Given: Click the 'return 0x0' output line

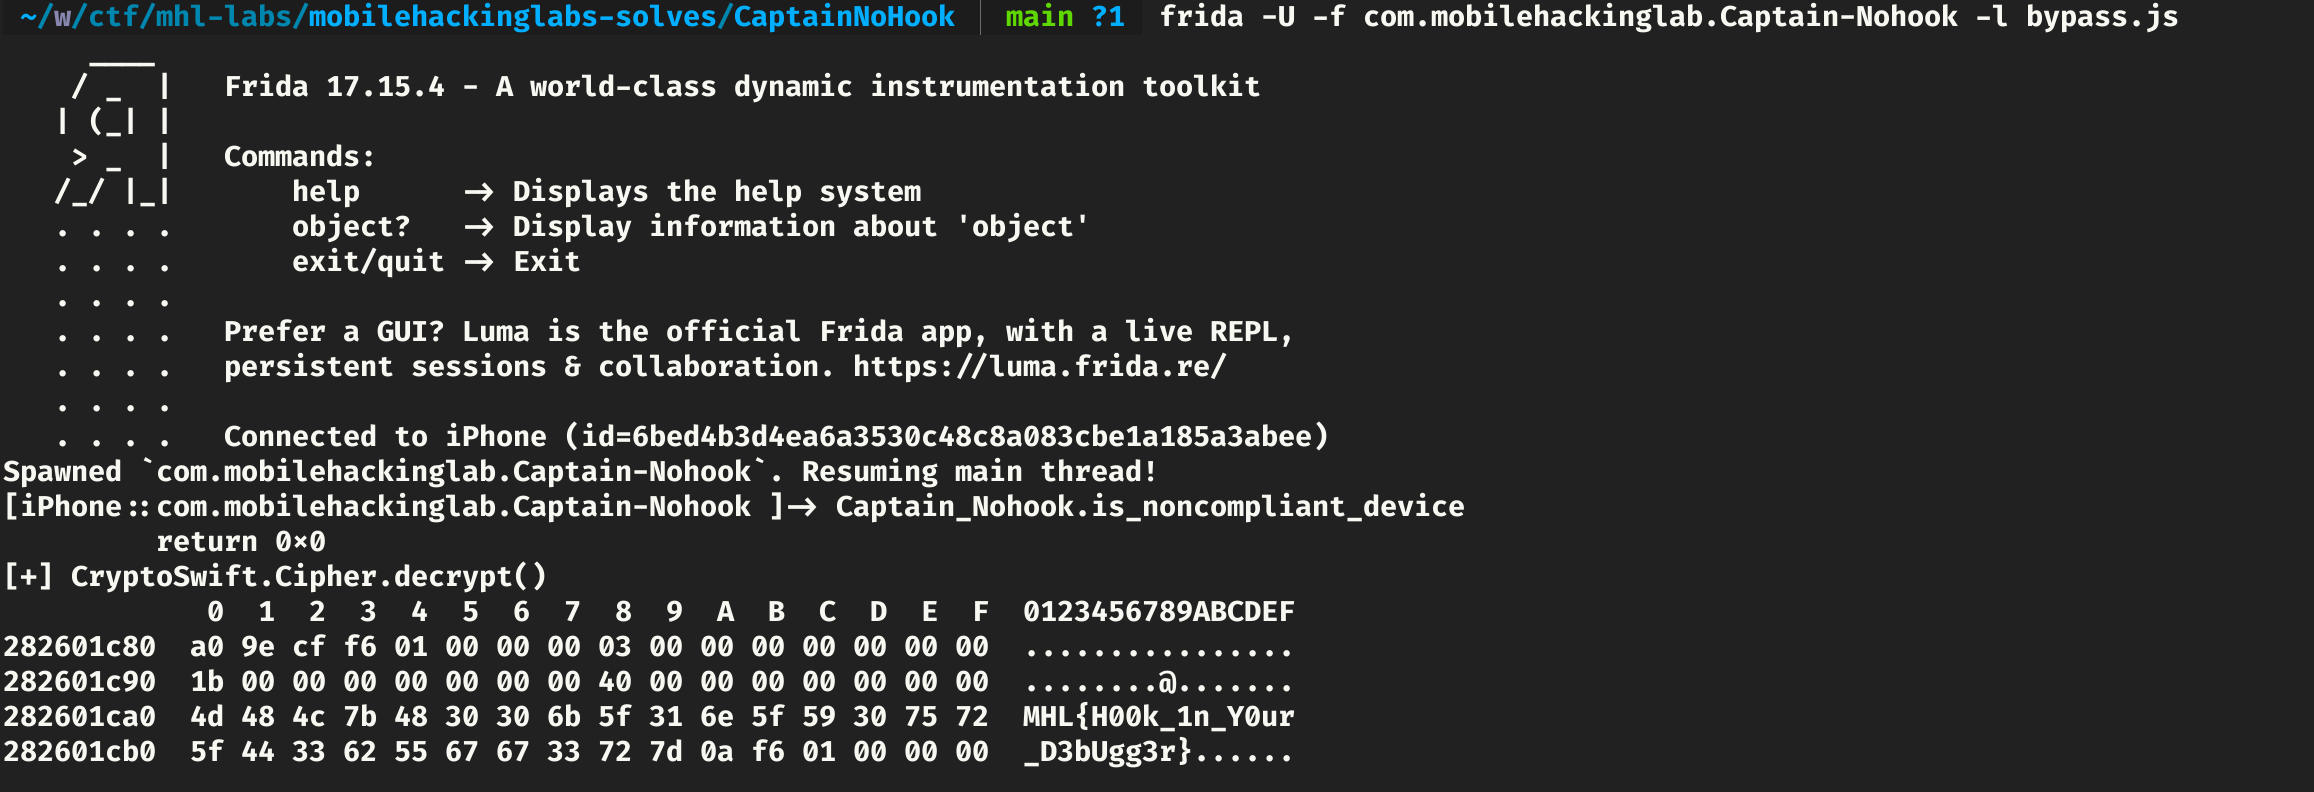Looking at the screenshot, I should [241, 542].
